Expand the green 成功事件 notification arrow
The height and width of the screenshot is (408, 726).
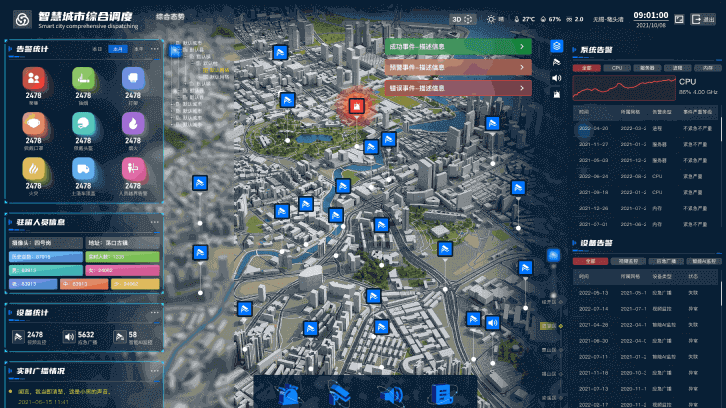coord(522,46)
